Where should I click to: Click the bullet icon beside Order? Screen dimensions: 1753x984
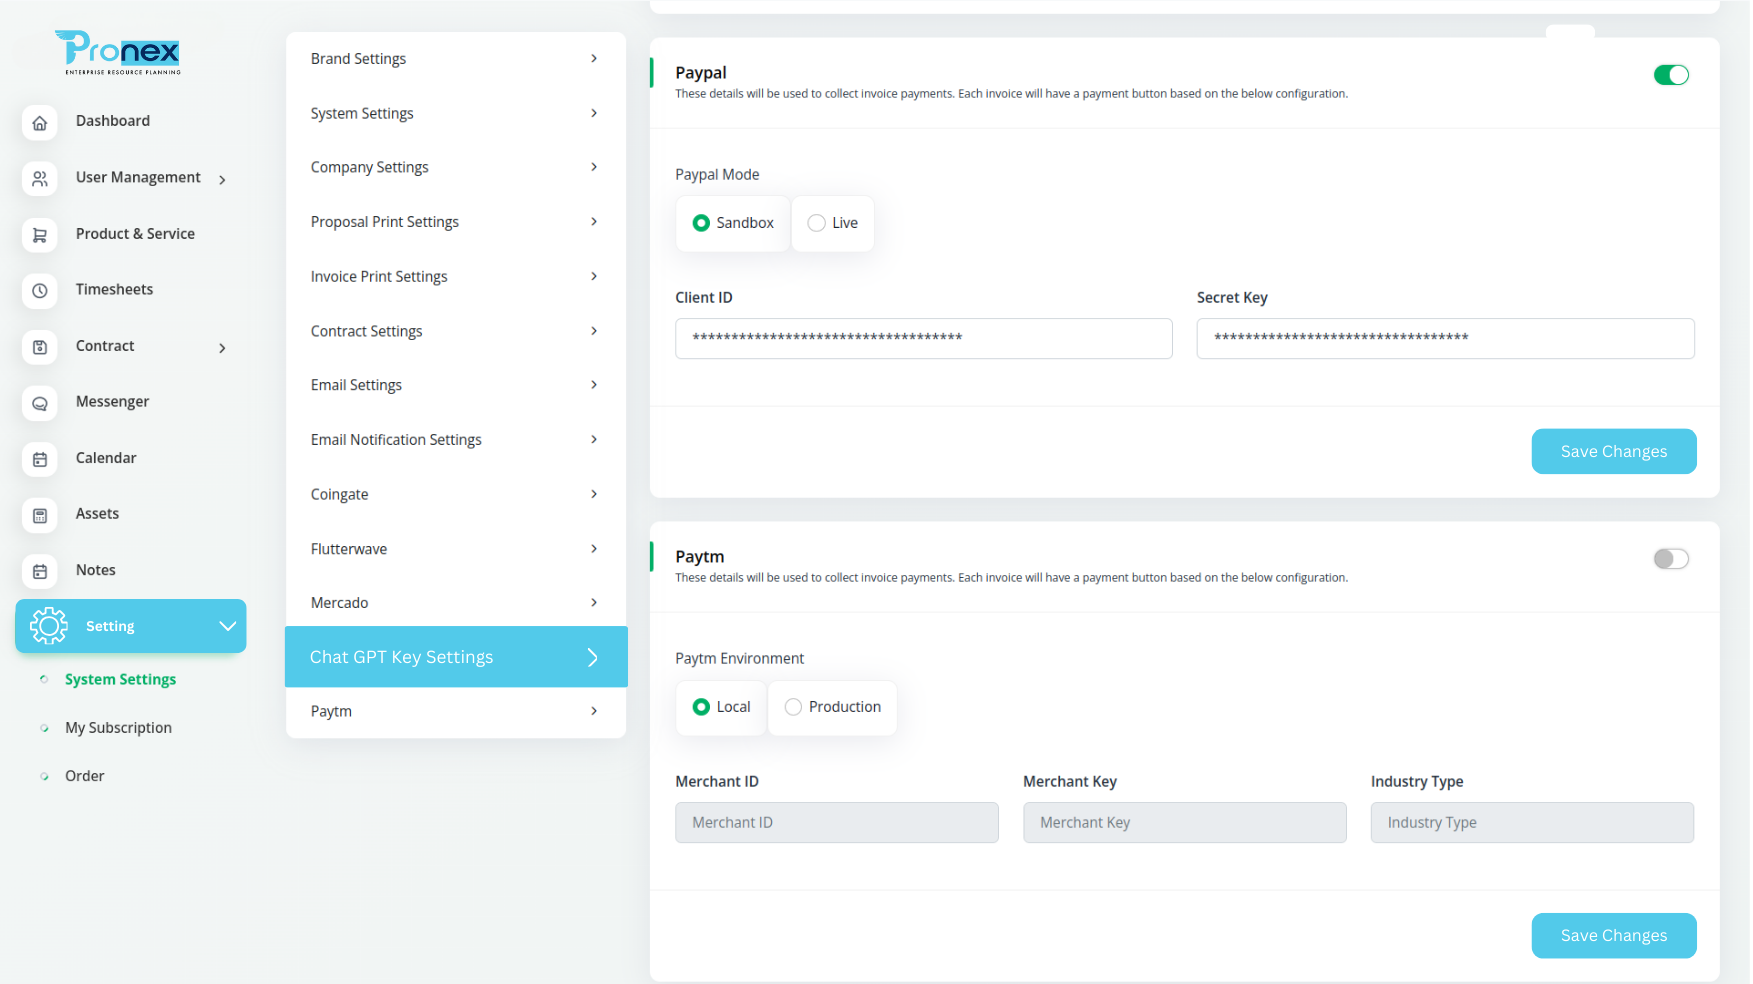[x=44, y=776]
